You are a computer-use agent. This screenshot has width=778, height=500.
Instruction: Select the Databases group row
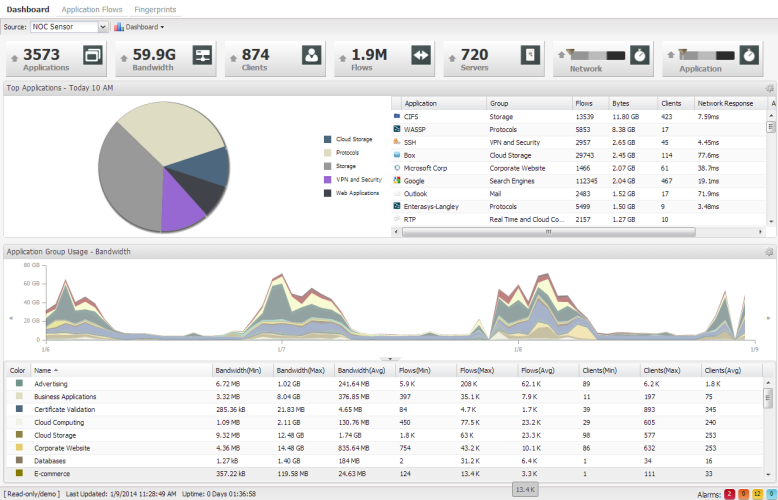tap(384, 461)
